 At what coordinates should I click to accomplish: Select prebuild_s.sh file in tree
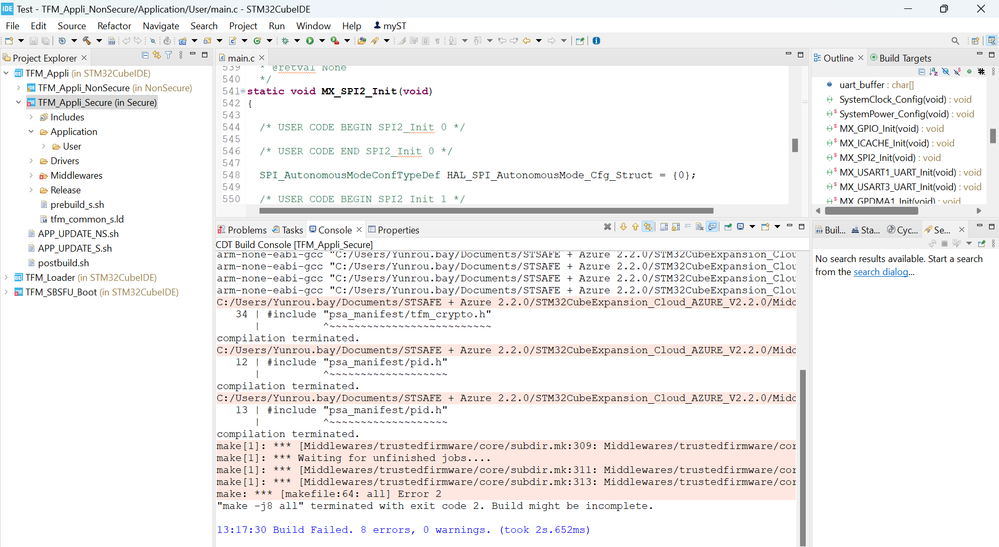click(x=77, y=204)
